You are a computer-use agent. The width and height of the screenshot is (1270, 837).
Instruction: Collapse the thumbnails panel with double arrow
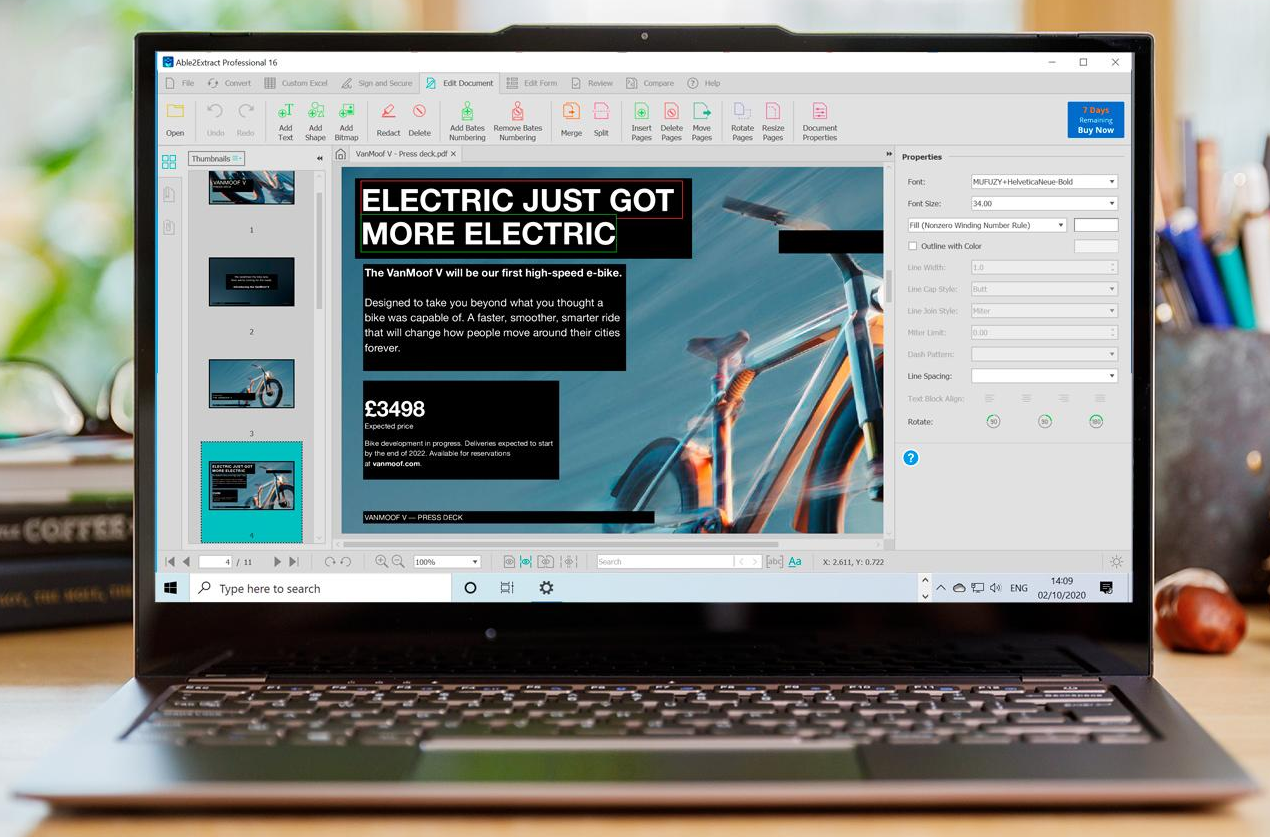click(320, 159)
